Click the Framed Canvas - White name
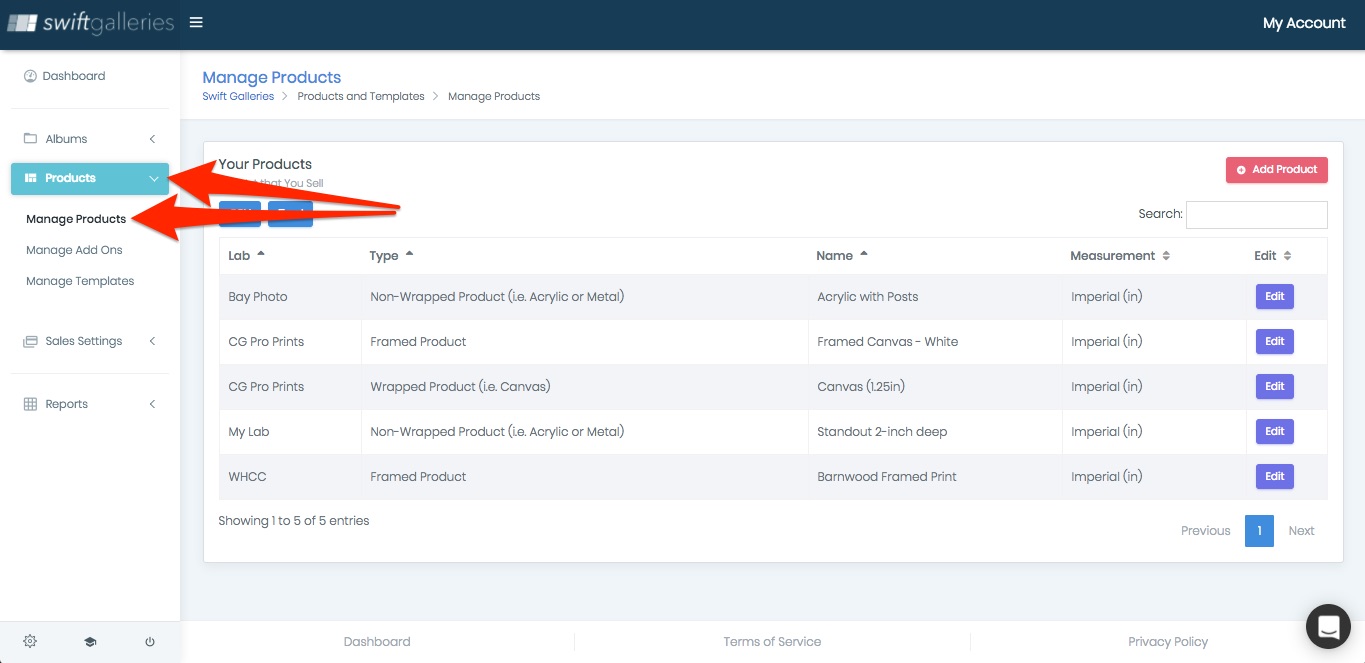Screen dimensions: 1365x663 (887, 342)
